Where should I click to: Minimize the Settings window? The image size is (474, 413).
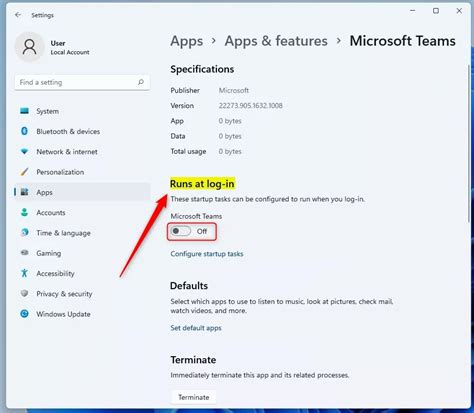[413, 11]
